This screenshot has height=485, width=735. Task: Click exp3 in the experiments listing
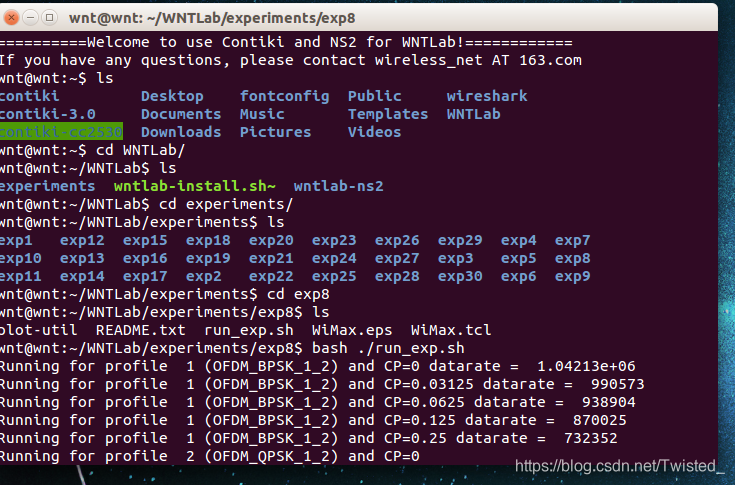tap(456, 259)
